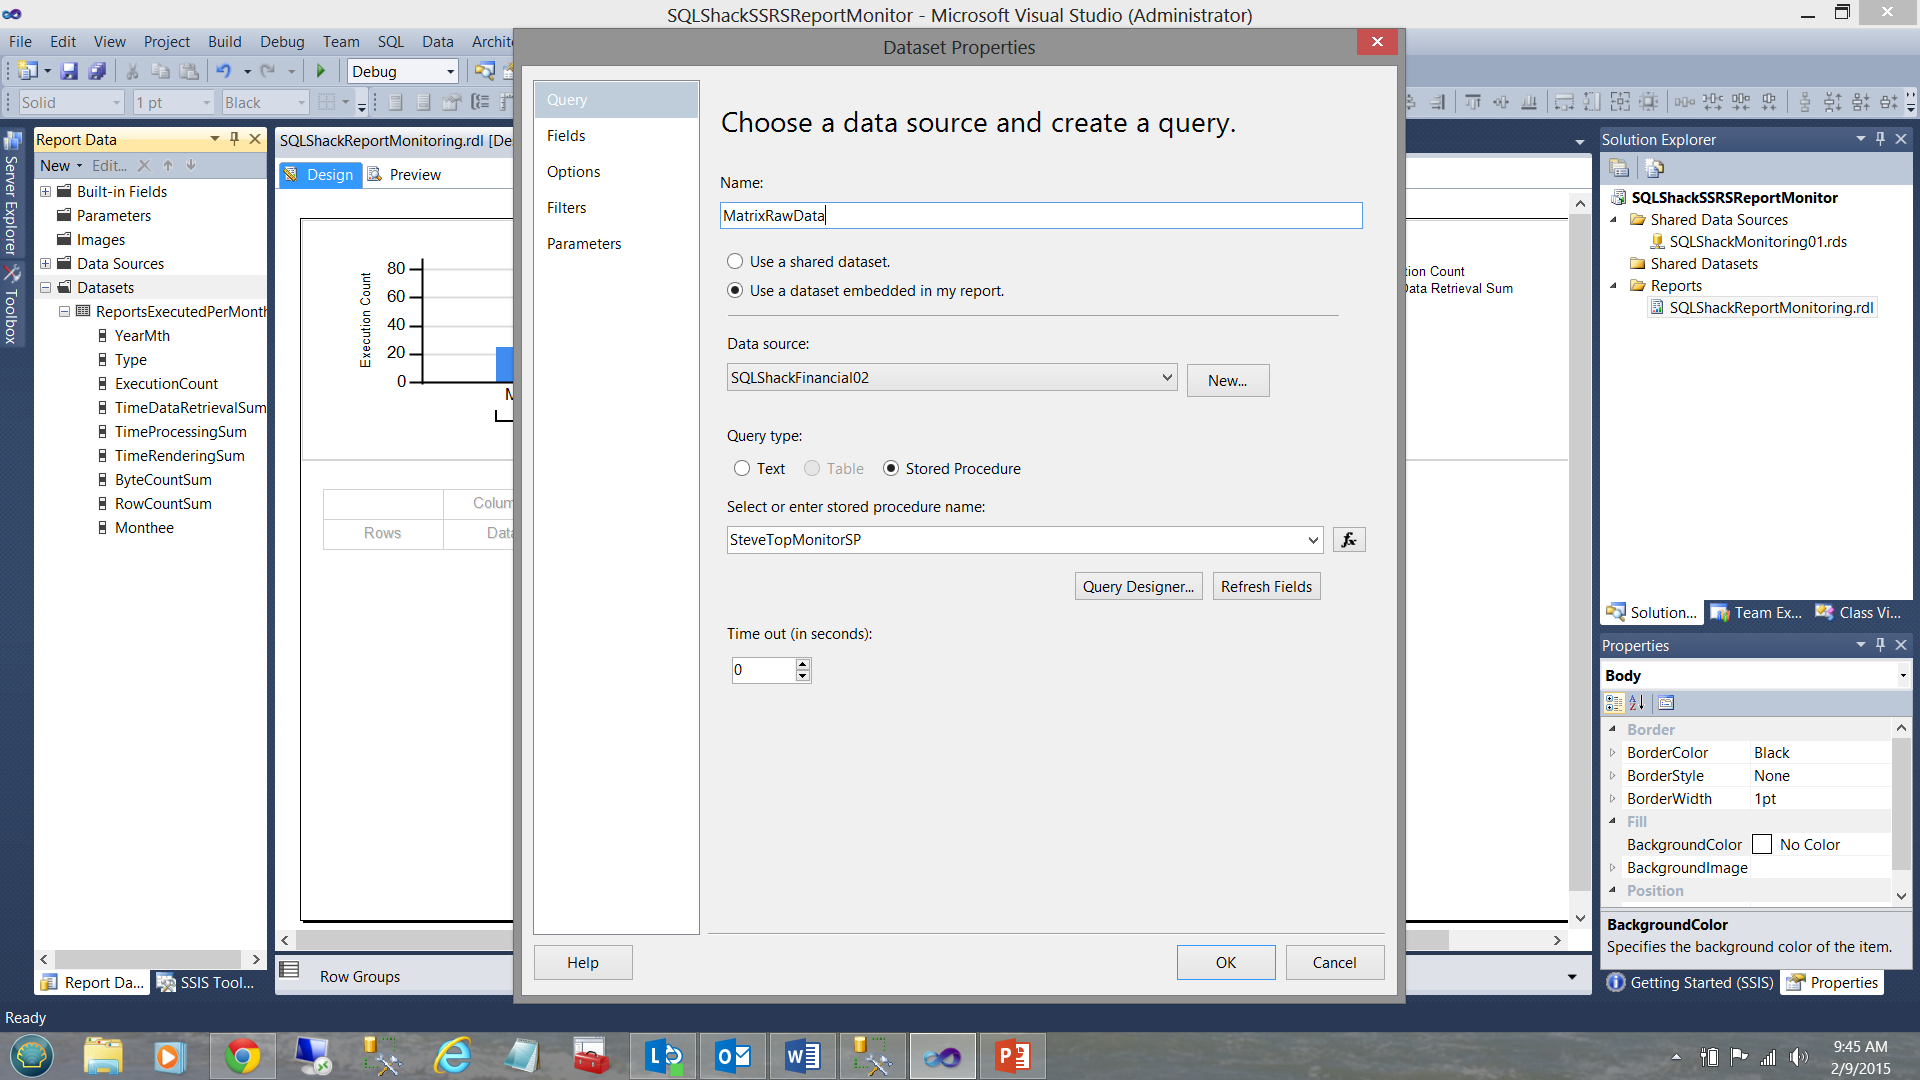Expand the Data Sources tree node
The height and width of the screenshot is (1080, 1920).
coord(46,264)
